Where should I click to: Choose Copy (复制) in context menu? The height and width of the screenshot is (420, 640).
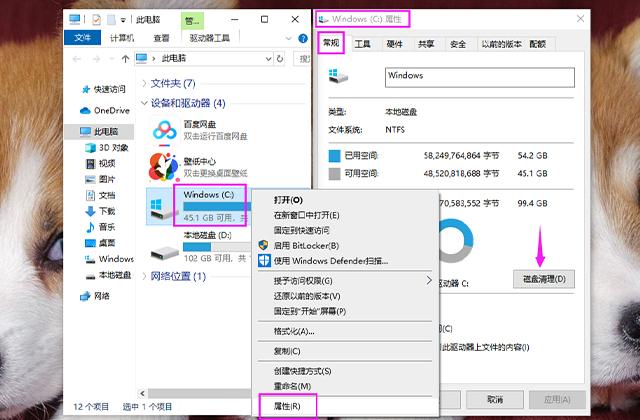[345, 351]
